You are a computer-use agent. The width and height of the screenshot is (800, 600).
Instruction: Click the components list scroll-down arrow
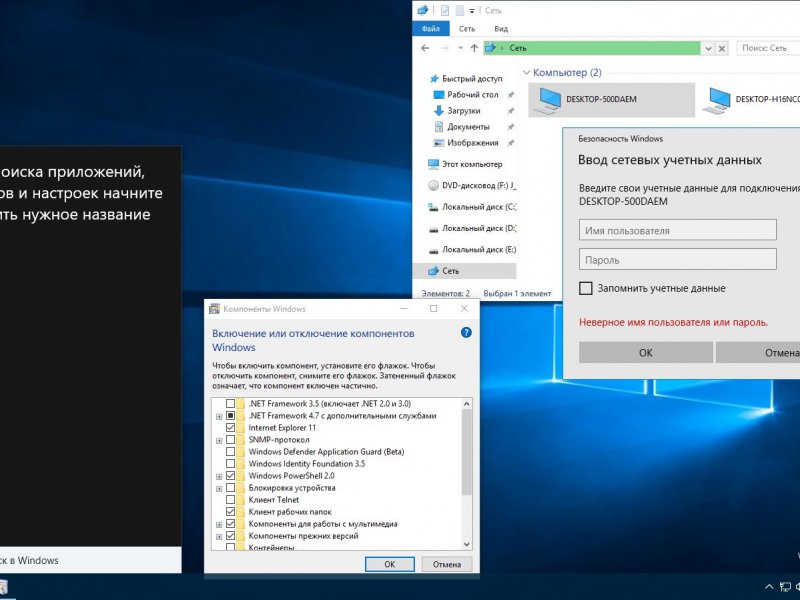point(466,544)
